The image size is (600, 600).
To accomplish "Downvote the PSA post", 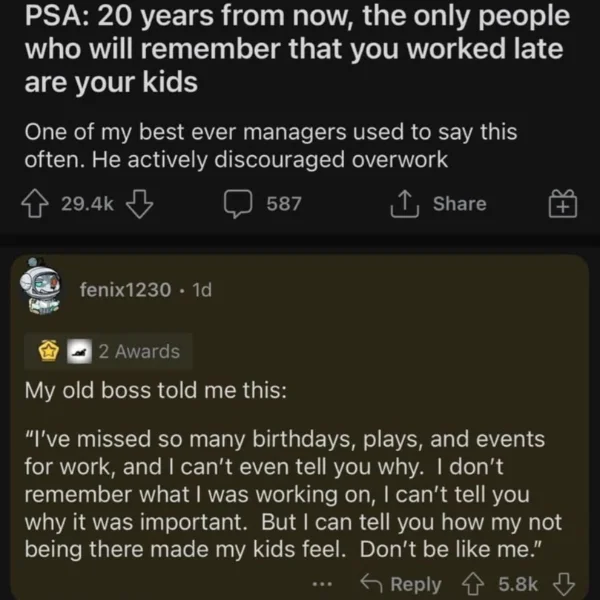I will pyautogui.click(x=140, y=204).
